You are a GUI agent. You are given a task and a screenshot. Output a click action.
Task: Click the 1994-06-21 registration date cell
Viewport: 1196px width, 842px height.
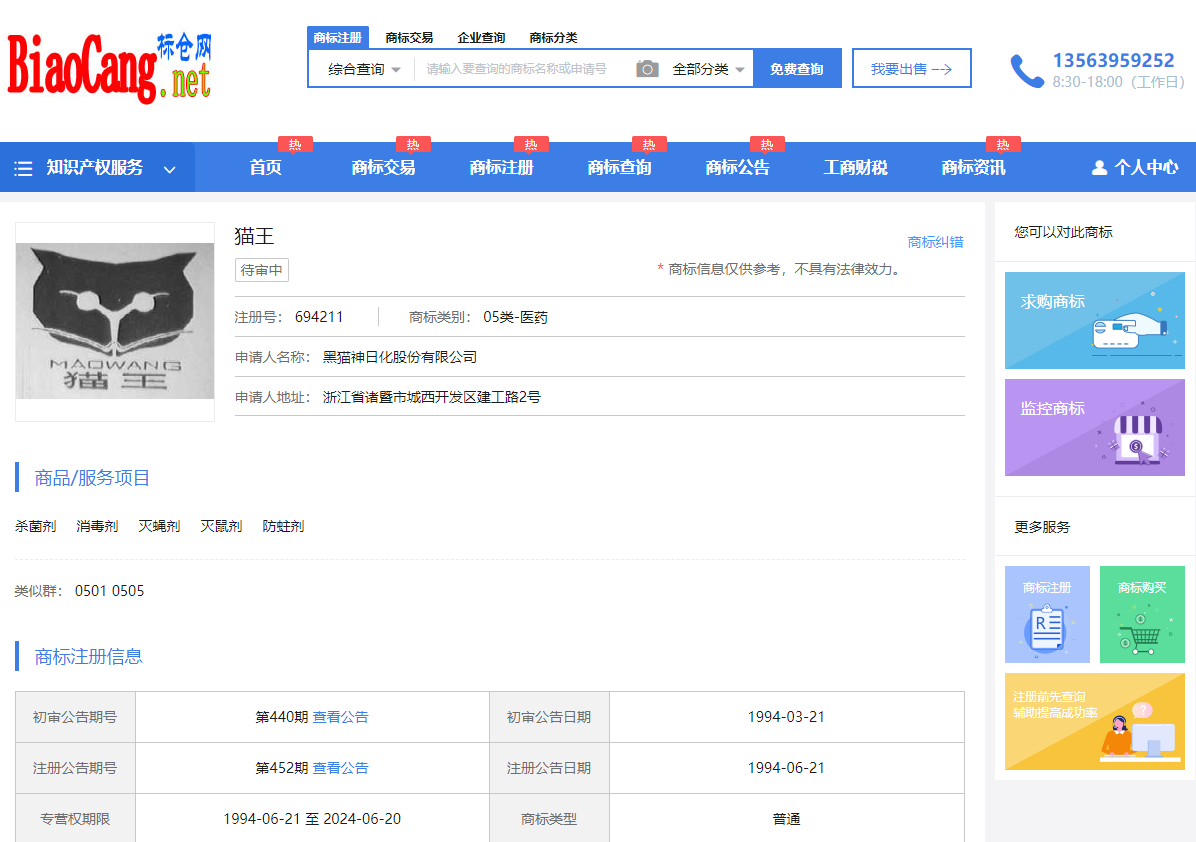coord(786,768)
